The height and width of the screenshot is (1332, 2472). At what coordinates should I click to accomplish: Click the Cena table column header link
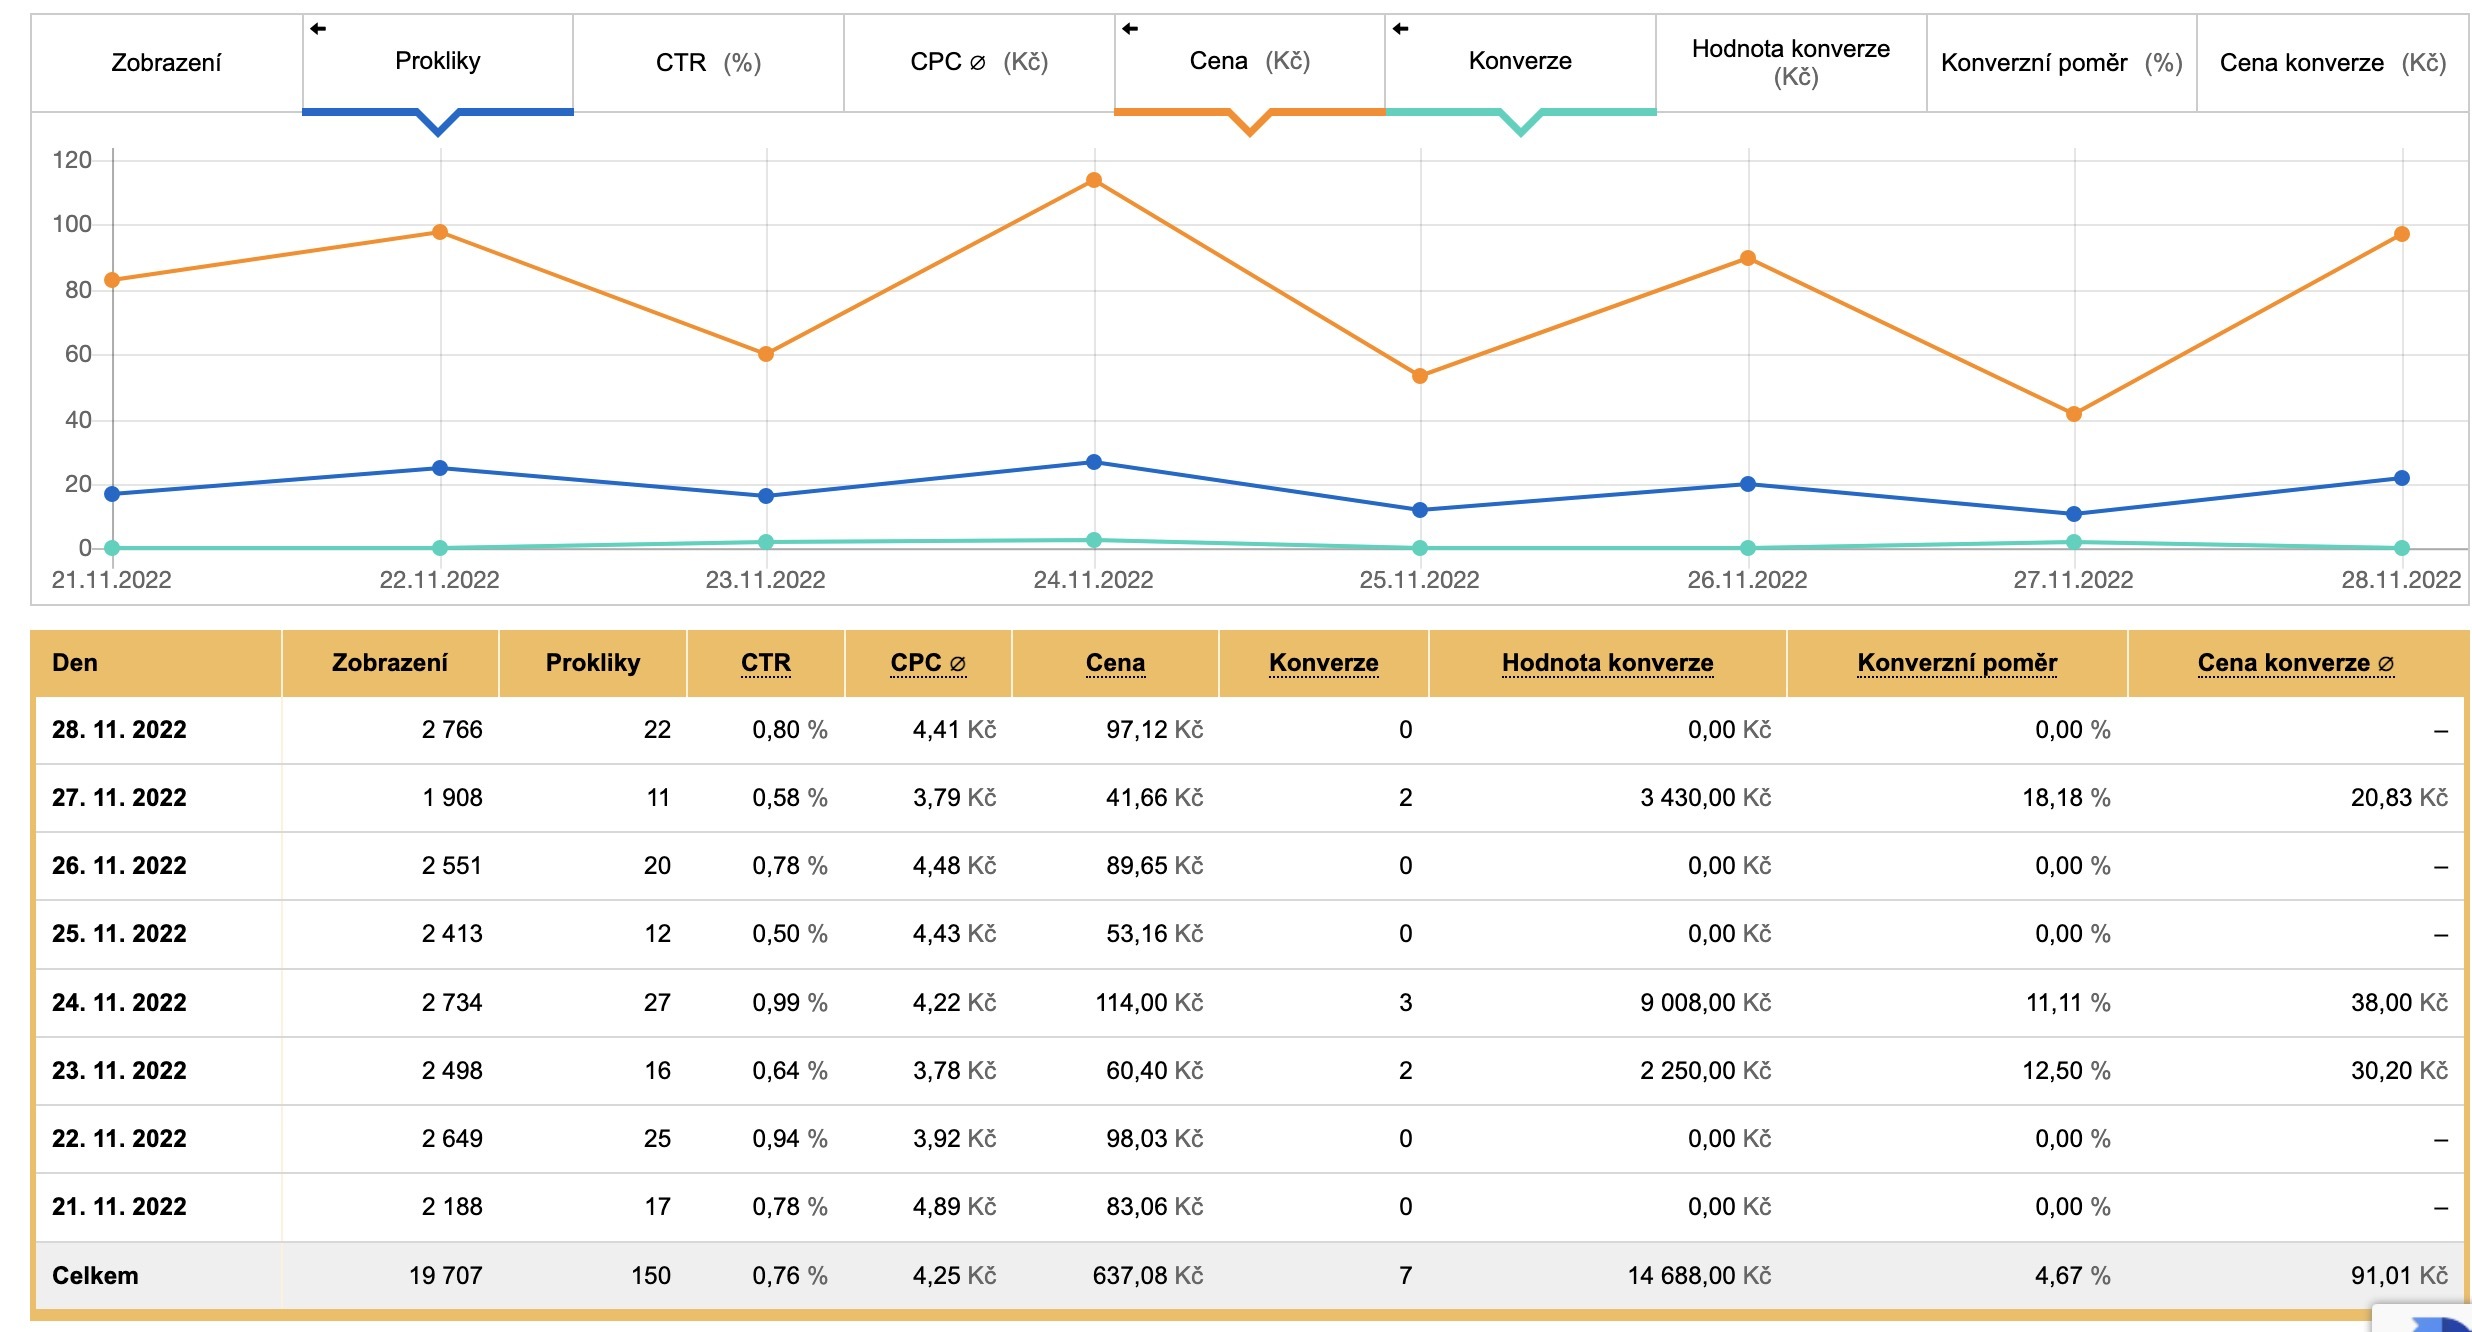1115,663
